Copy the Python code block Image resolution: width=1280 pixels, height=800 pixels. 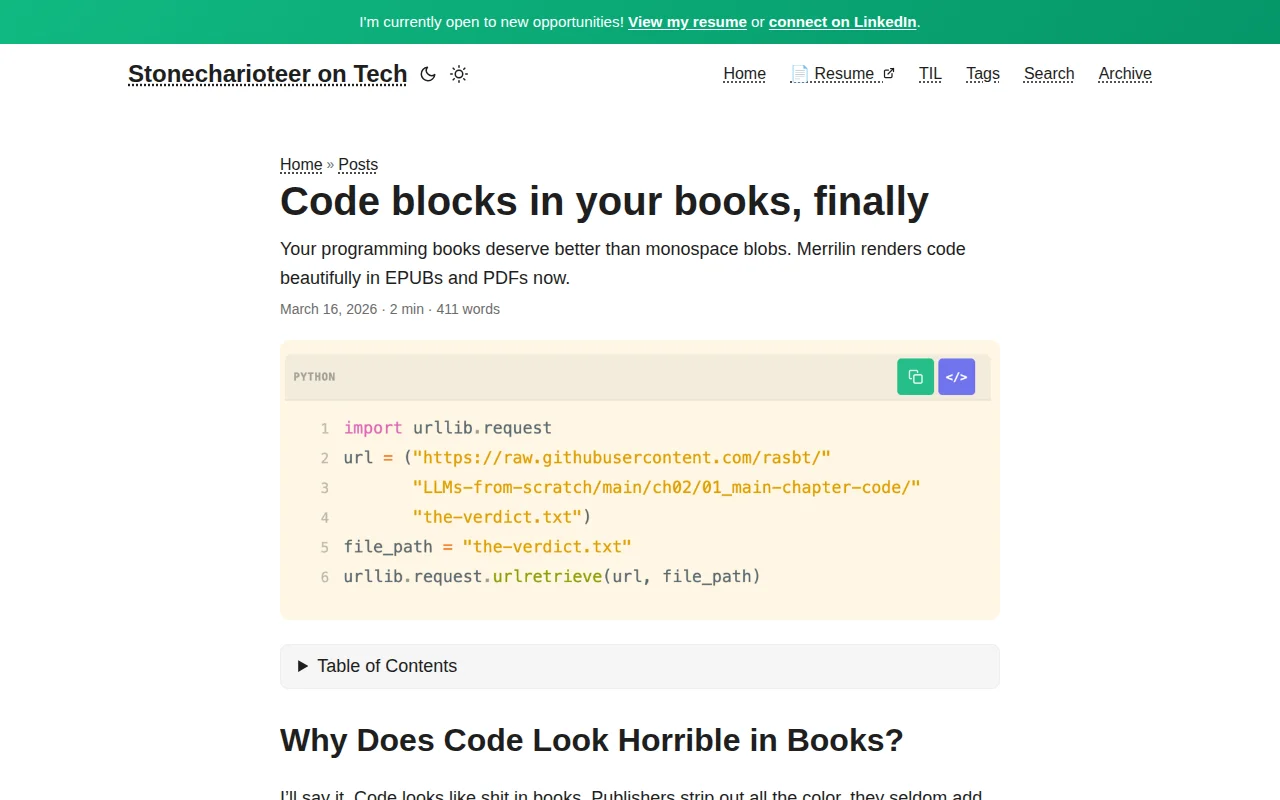(x=915, y=377)
